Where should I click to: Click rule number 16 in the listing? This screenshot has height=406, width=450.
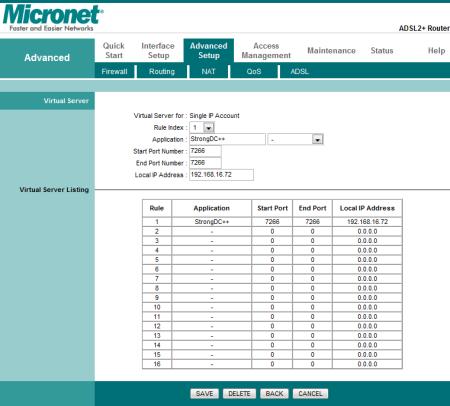[157, 364]
